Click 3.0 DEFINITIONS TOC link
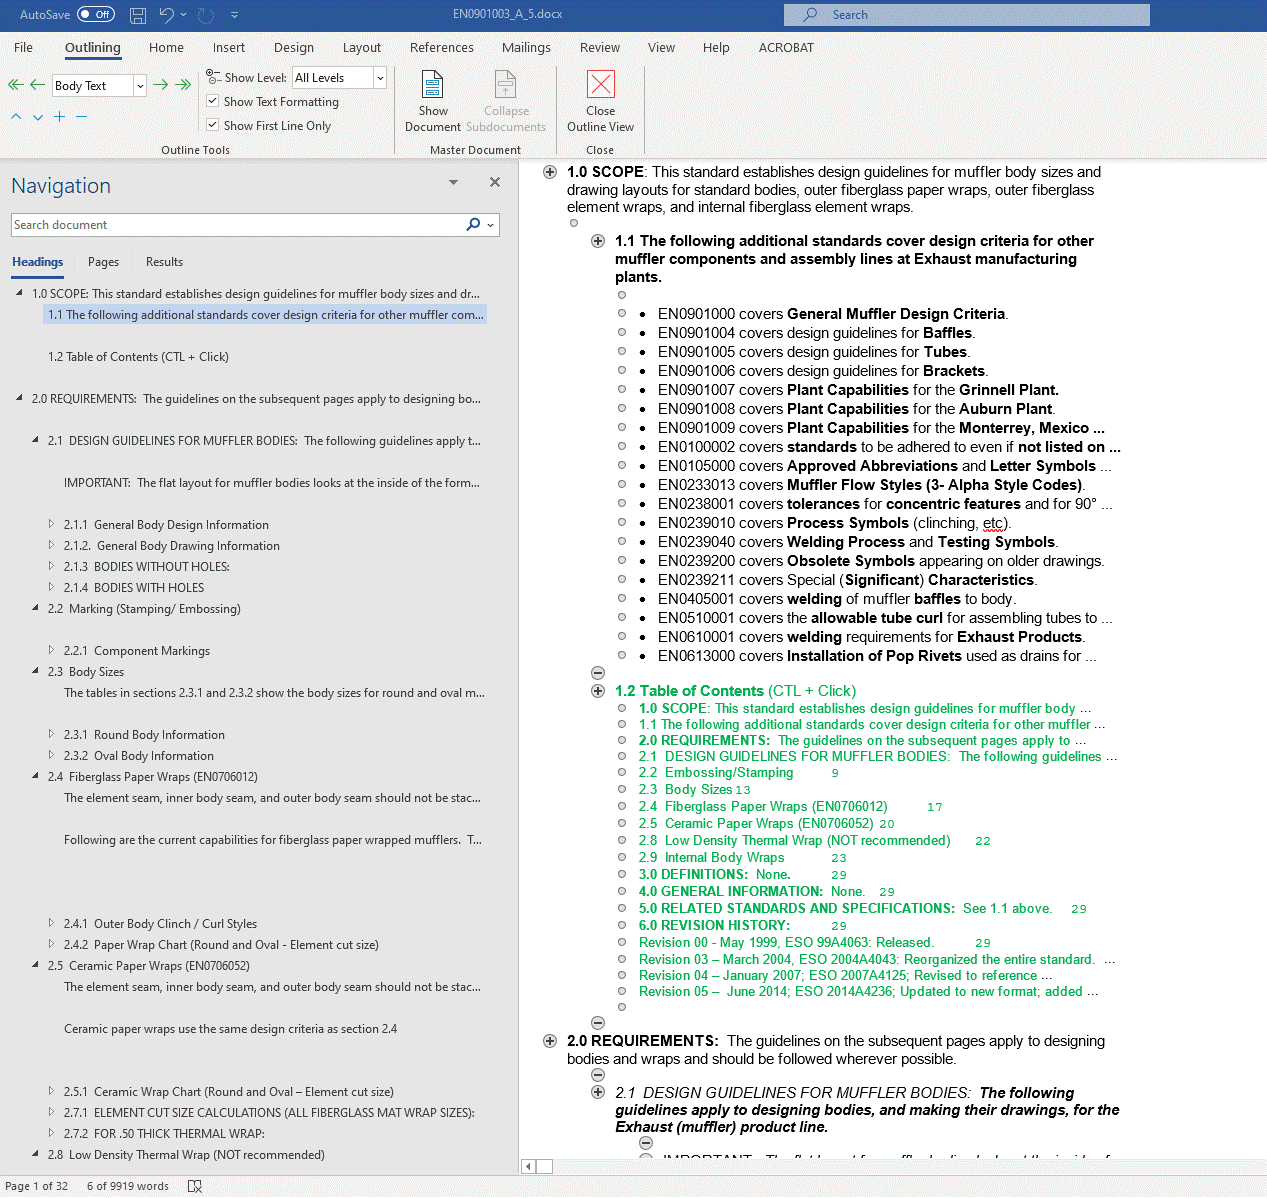 pos(714,874)
